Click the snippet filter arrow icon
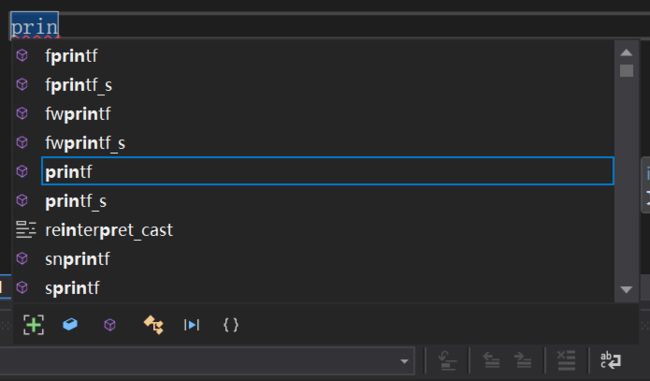Image resolution: width=650 pixels, height=381 pixels. click(x=192, y=325)
